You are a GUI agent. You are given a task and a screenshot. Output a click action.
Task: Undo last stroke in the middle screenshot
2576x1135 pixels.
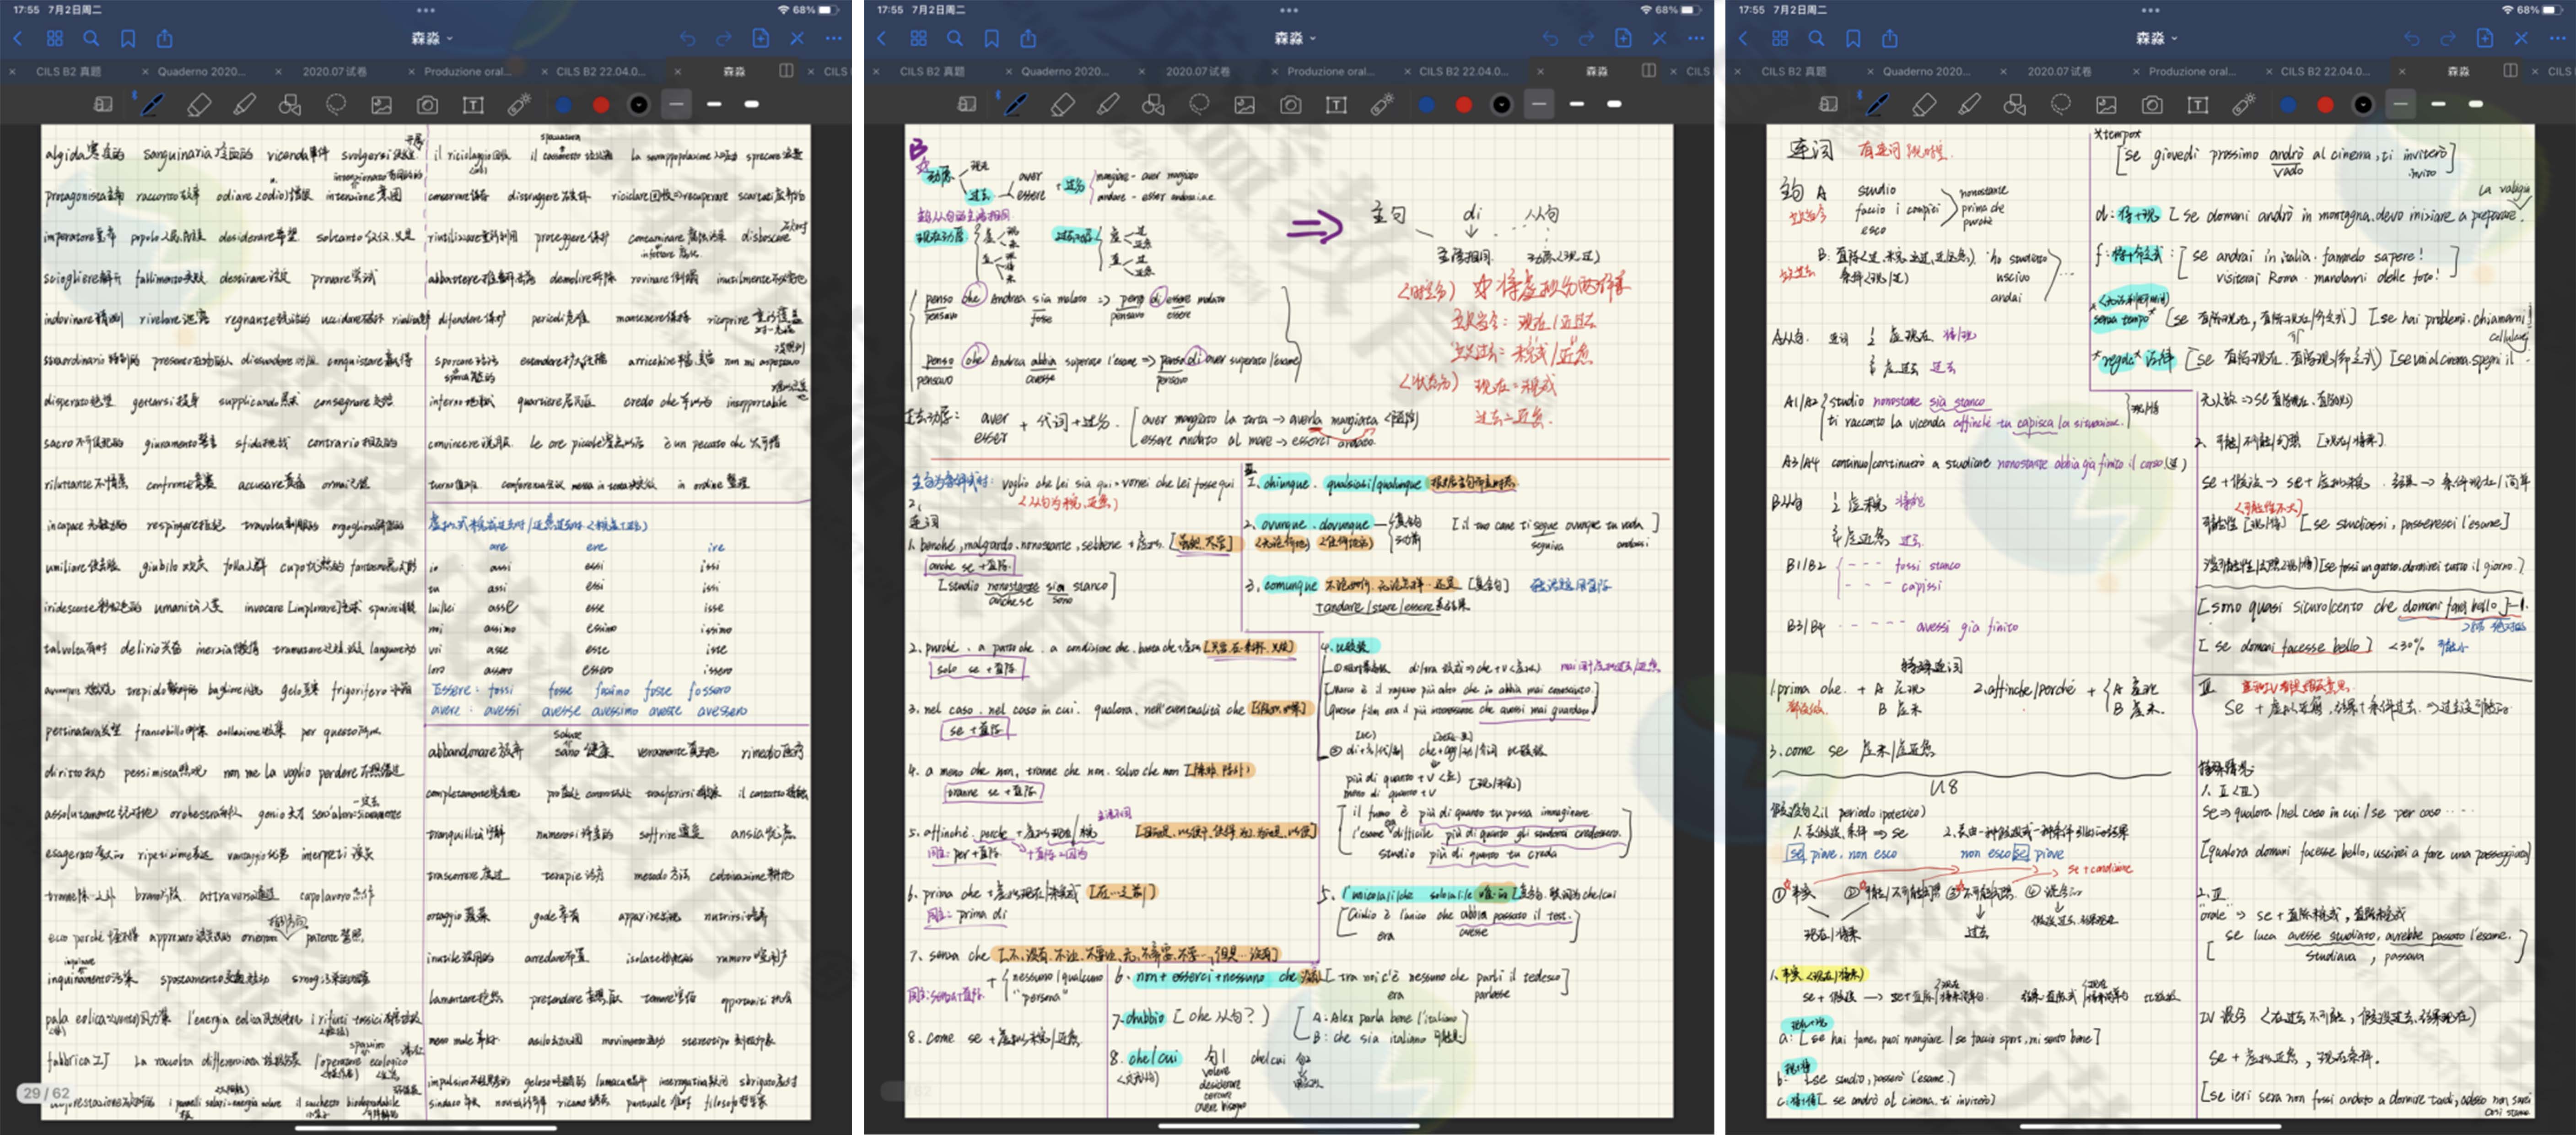1550,39
